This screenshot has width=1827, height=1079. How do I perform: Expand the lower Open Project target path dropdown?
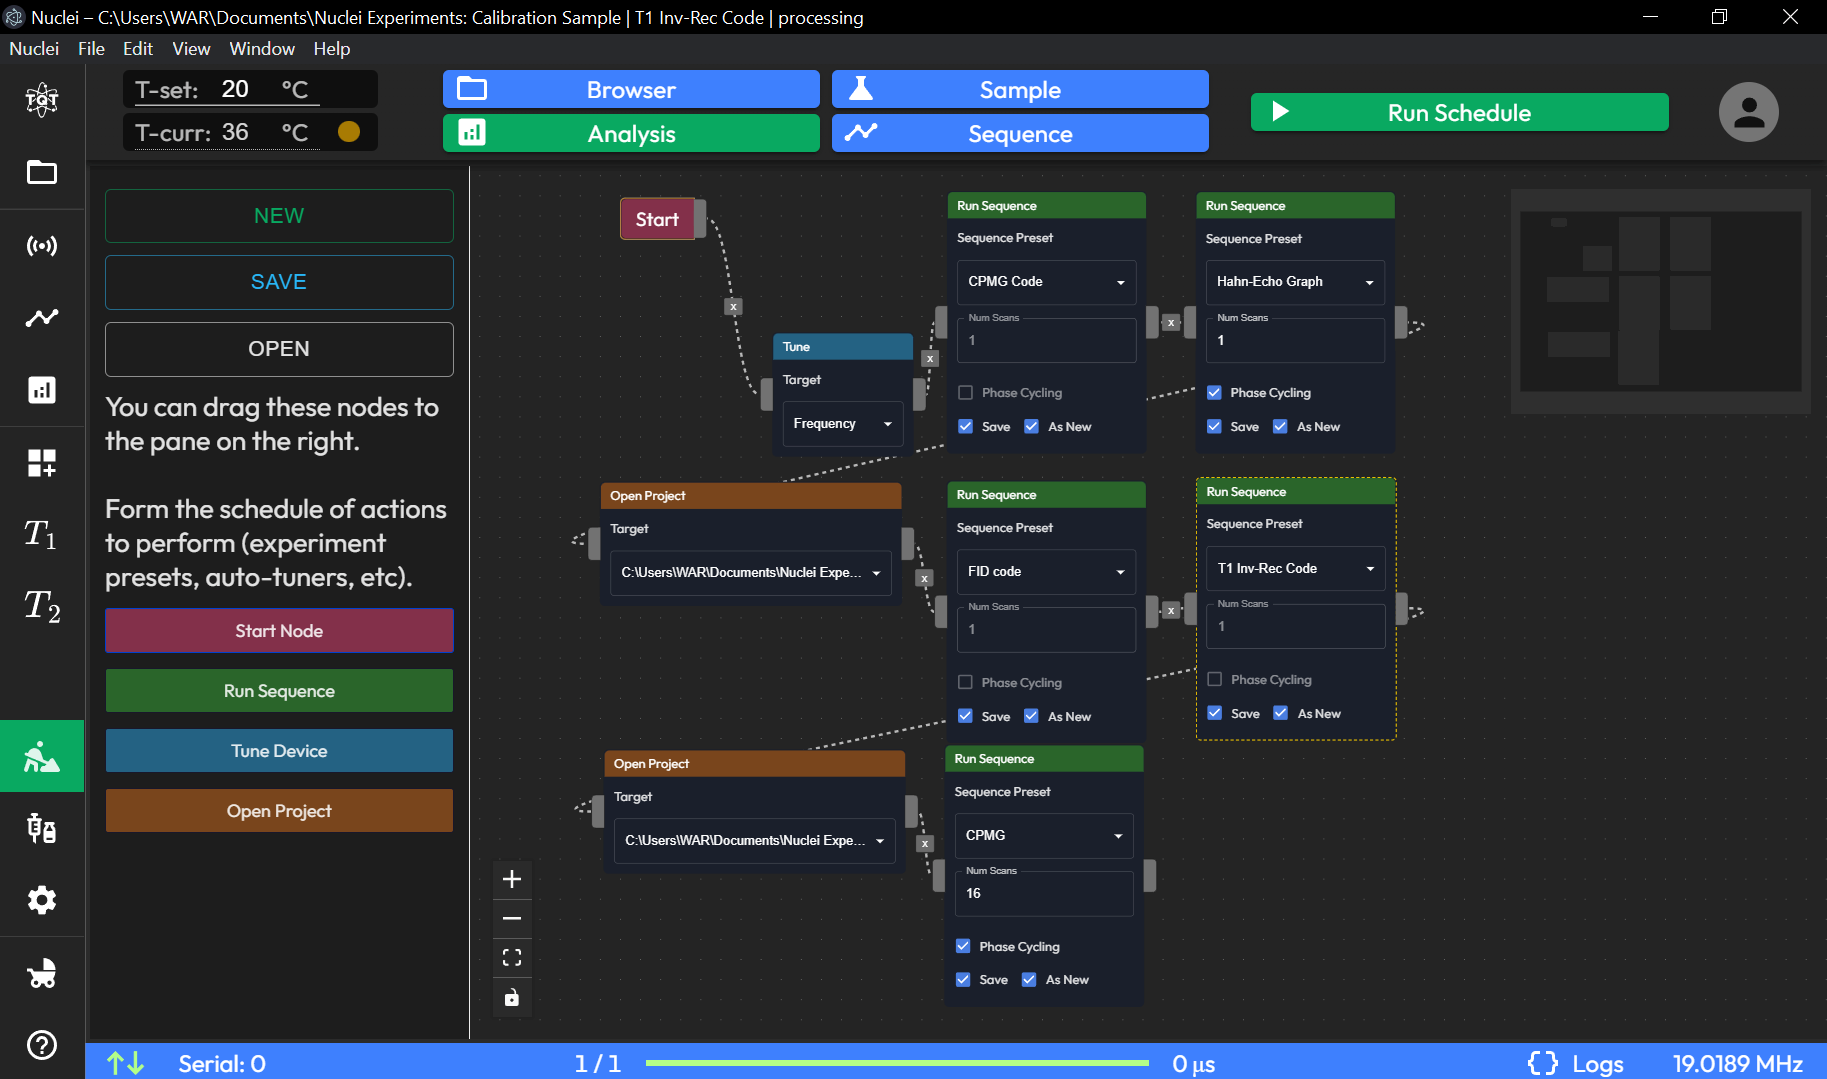[x=754, y=840]
